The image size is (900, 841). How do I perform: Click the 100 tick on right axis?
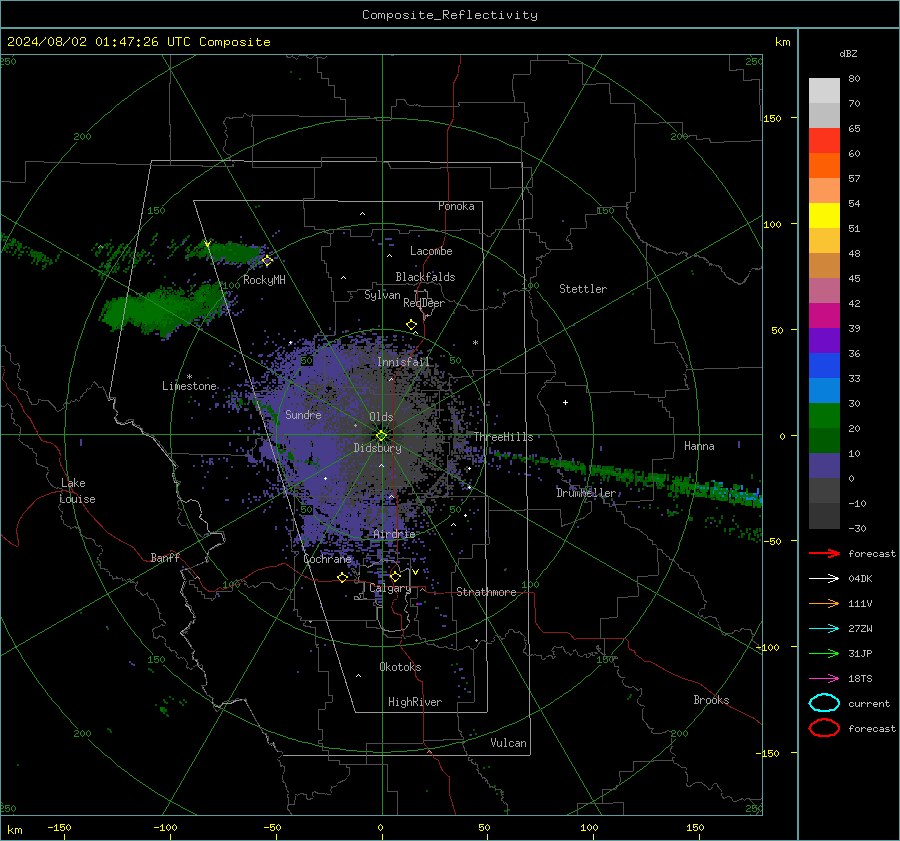click(772, 224)
